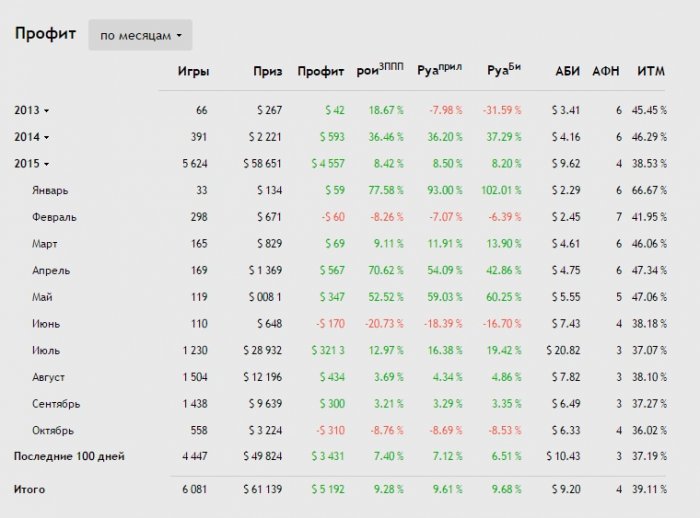The width and height of the screenshot is (700, 518).
Task: Sort by the Игры column header
Action: pos(193,71)
